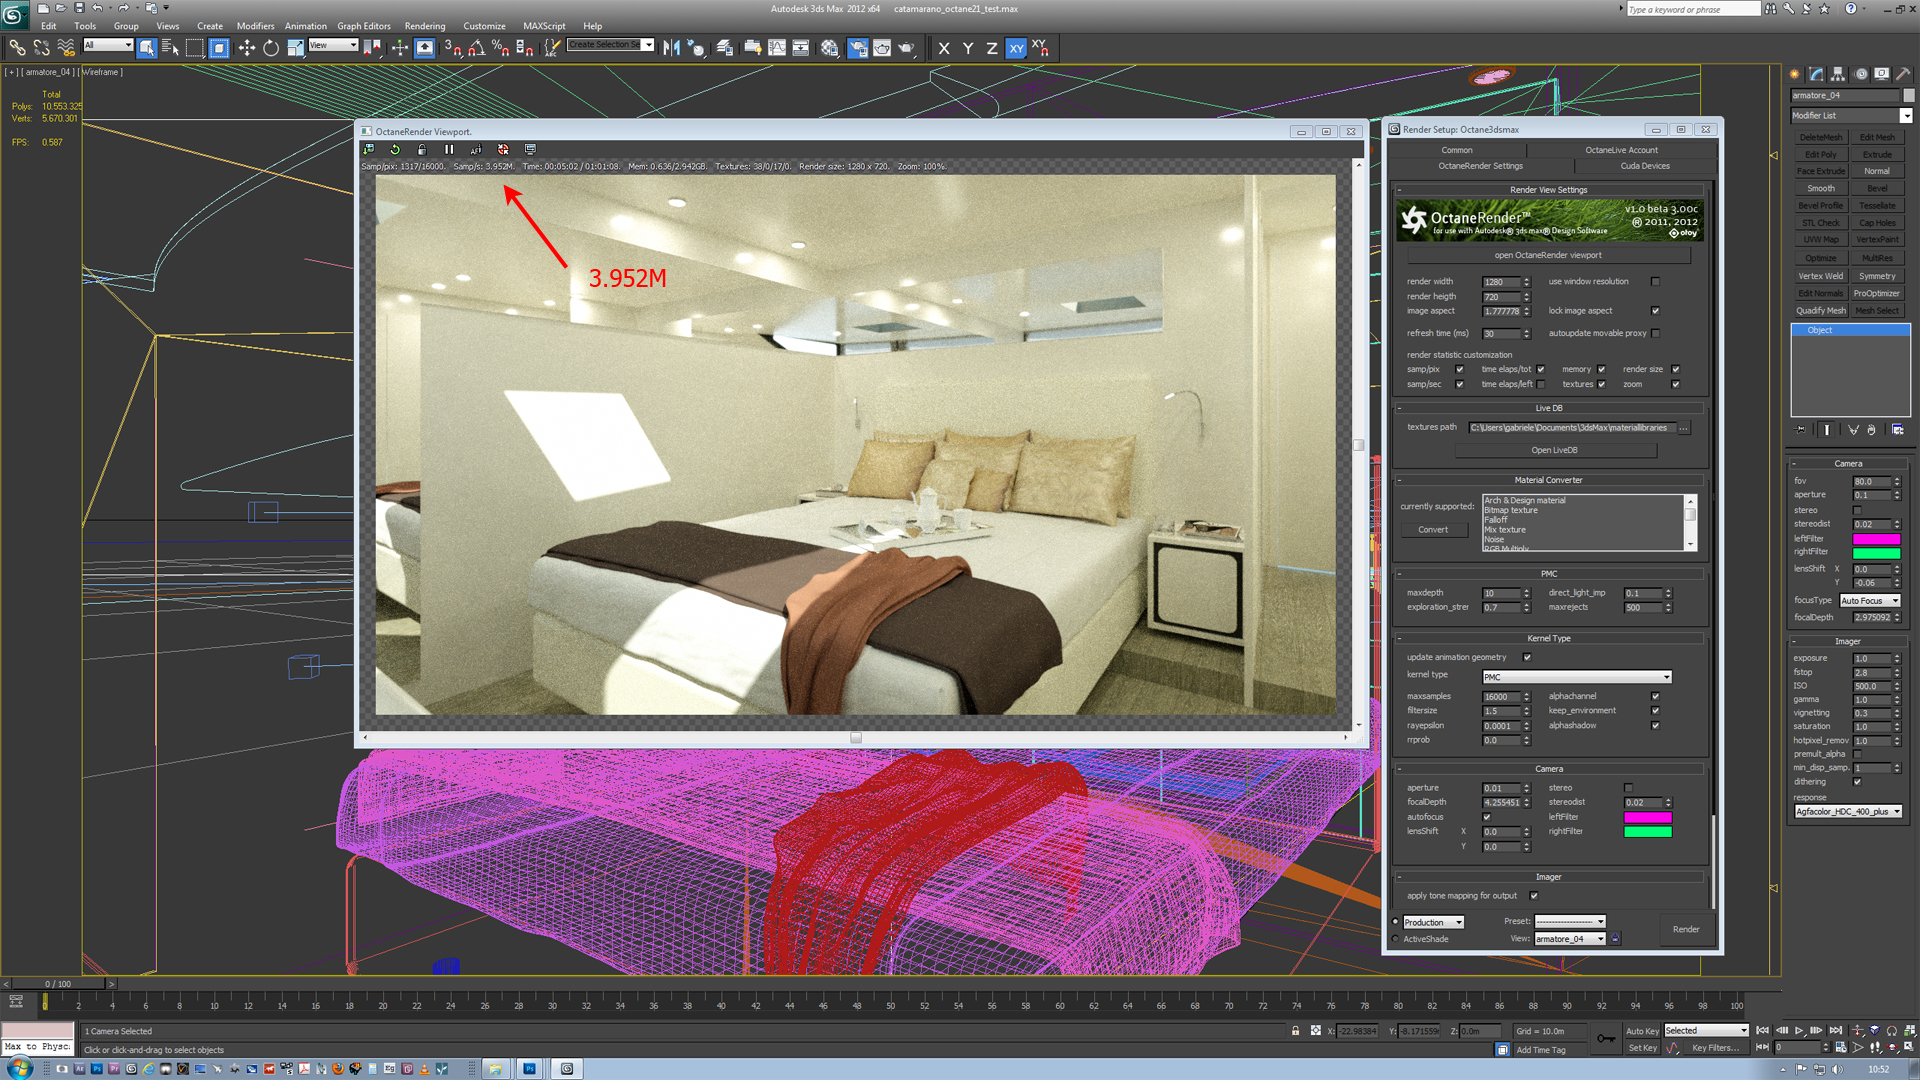Viewport: 1920px width, 1080px height.
Task: Expand the Modifier List dropdown
Action: click(x=1906, y=116)
